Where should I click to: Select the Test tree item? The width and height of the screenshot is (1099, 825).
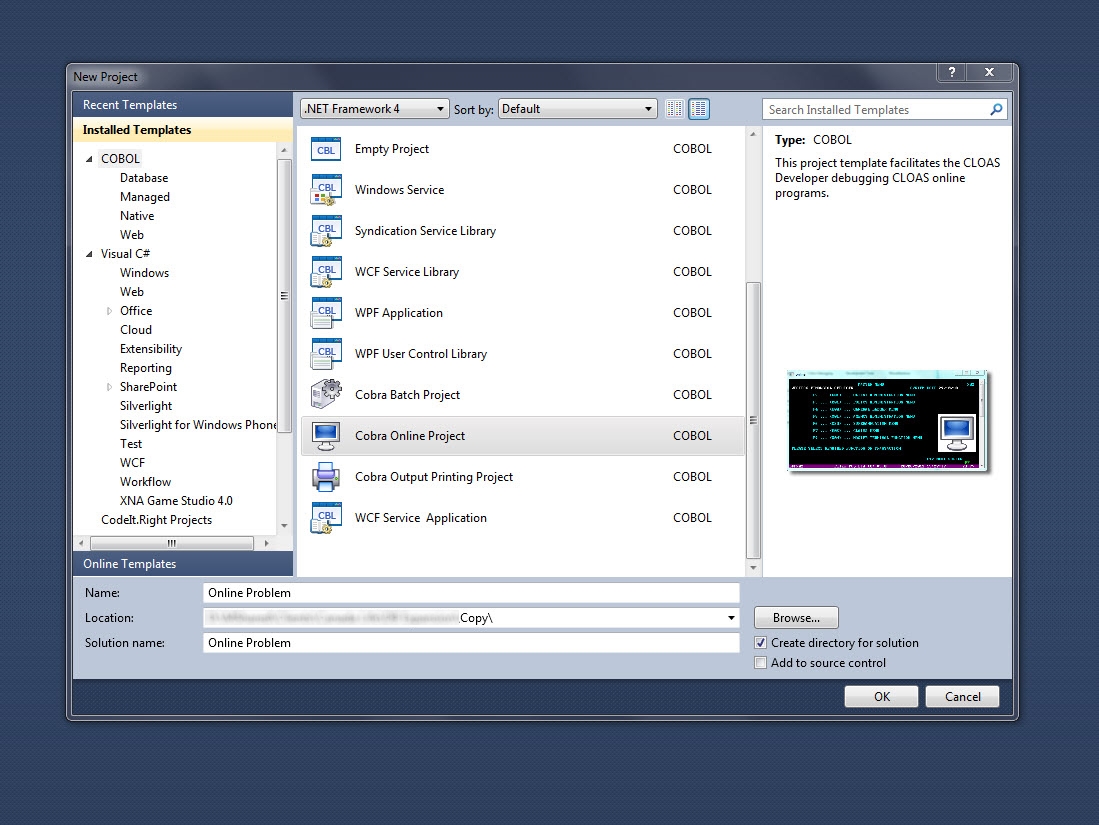pyautogui.click(x=130, y=444)
